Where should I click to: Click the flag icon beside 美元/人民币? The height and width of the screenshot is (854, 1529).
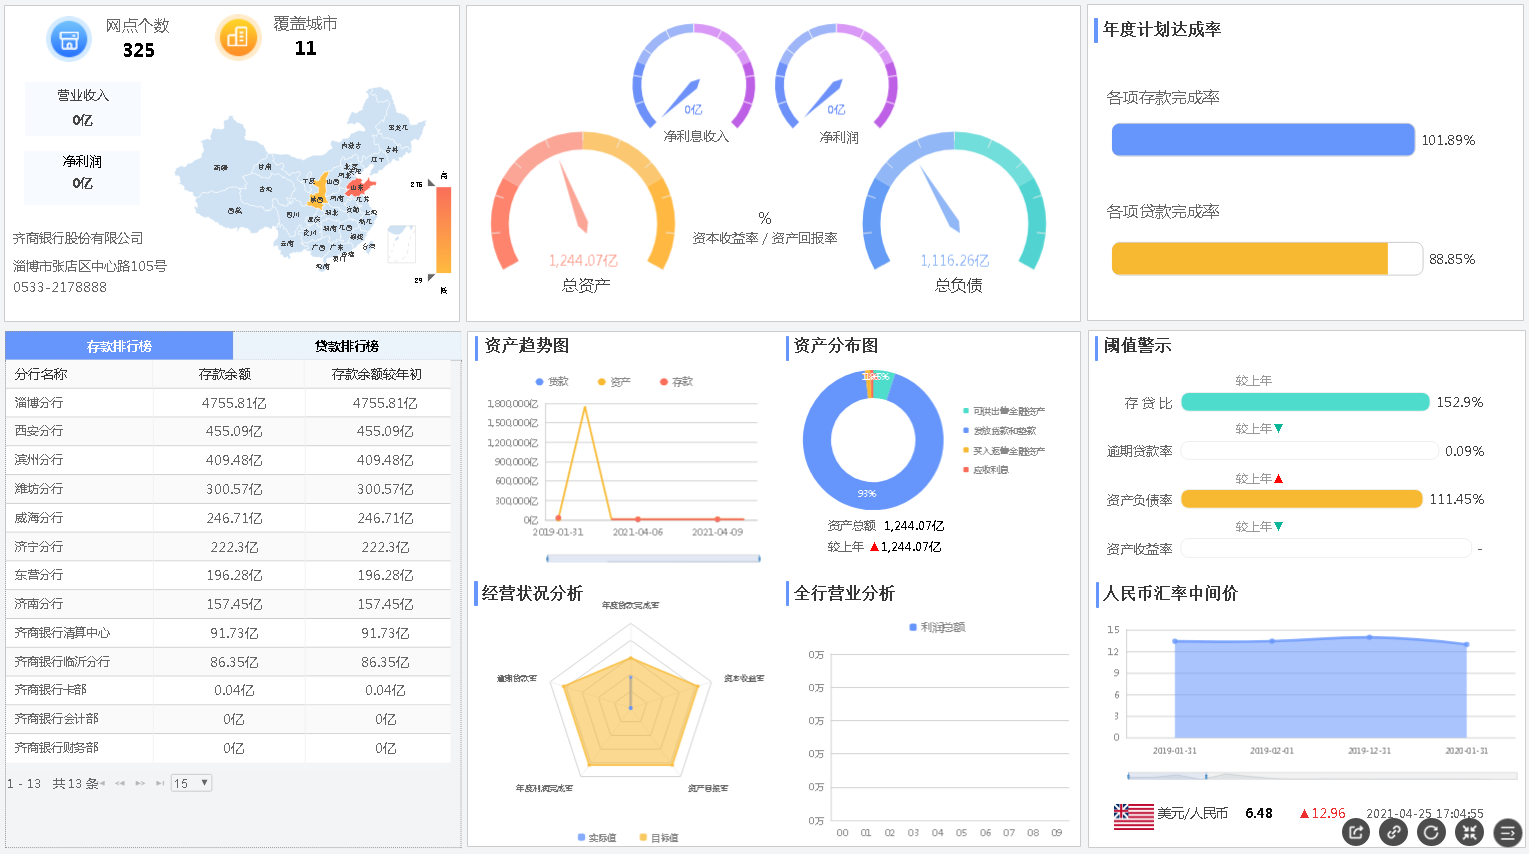(1133, 815)
